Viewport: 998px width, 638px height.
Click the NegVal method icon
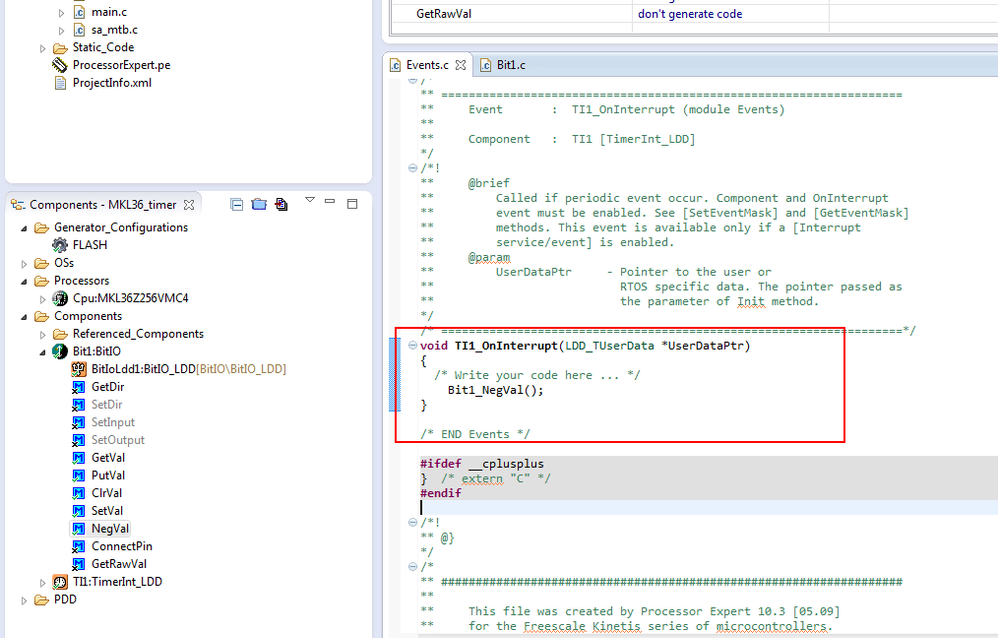(x=78, y=529)
